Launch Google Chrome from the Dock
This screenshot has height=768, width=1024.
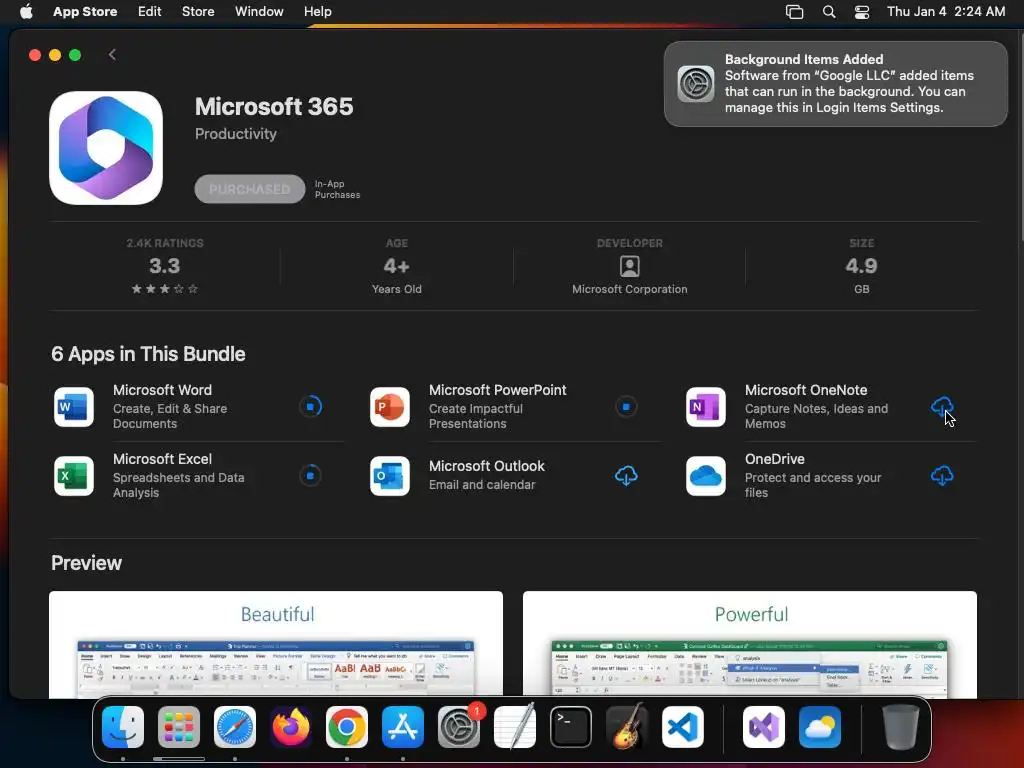pos(347,727)
